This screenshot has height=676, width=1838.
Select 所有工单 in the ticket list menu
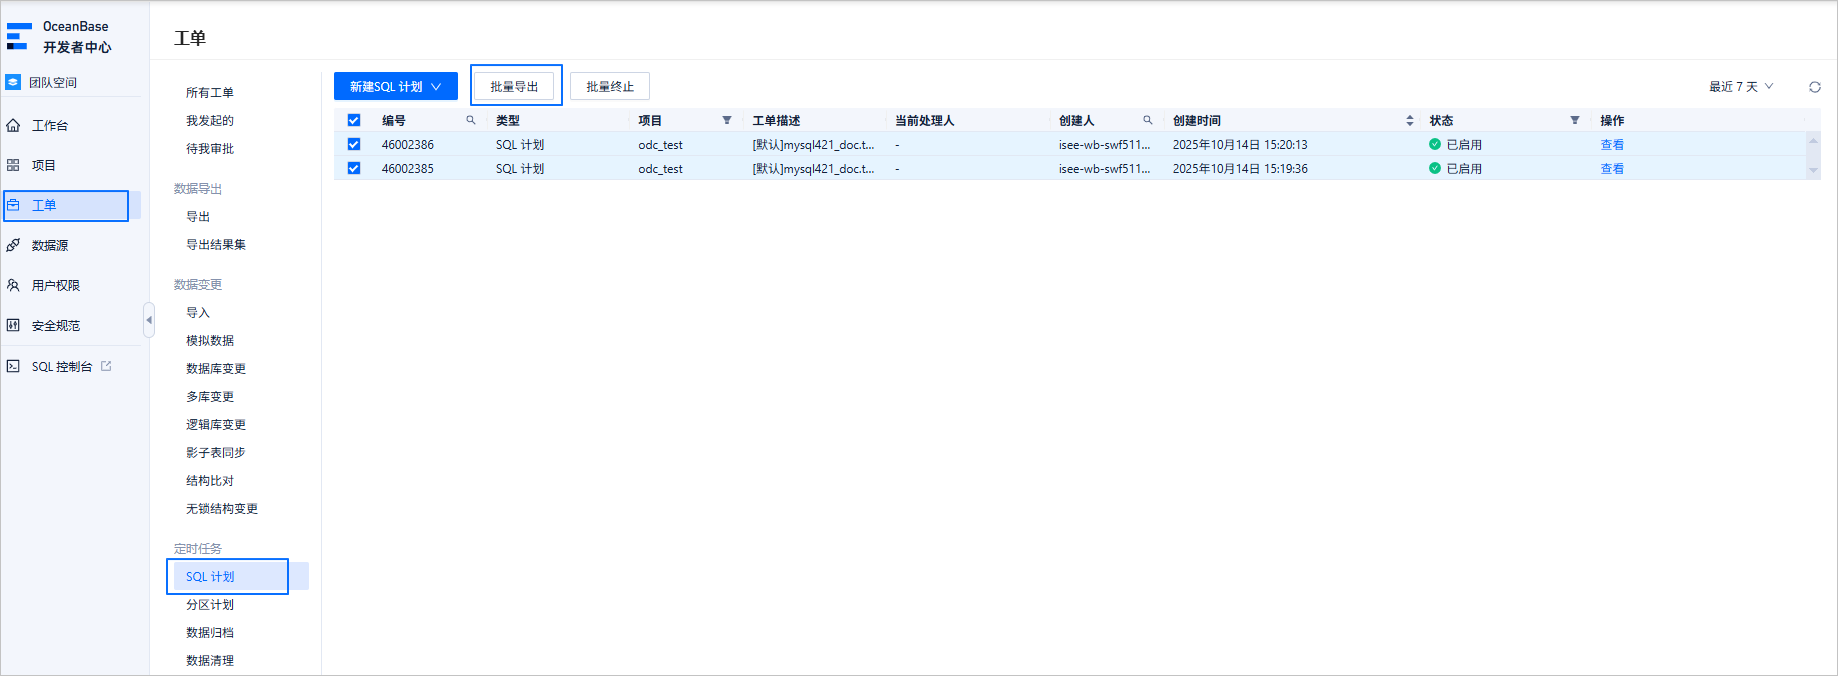click(x=210, y=92)
